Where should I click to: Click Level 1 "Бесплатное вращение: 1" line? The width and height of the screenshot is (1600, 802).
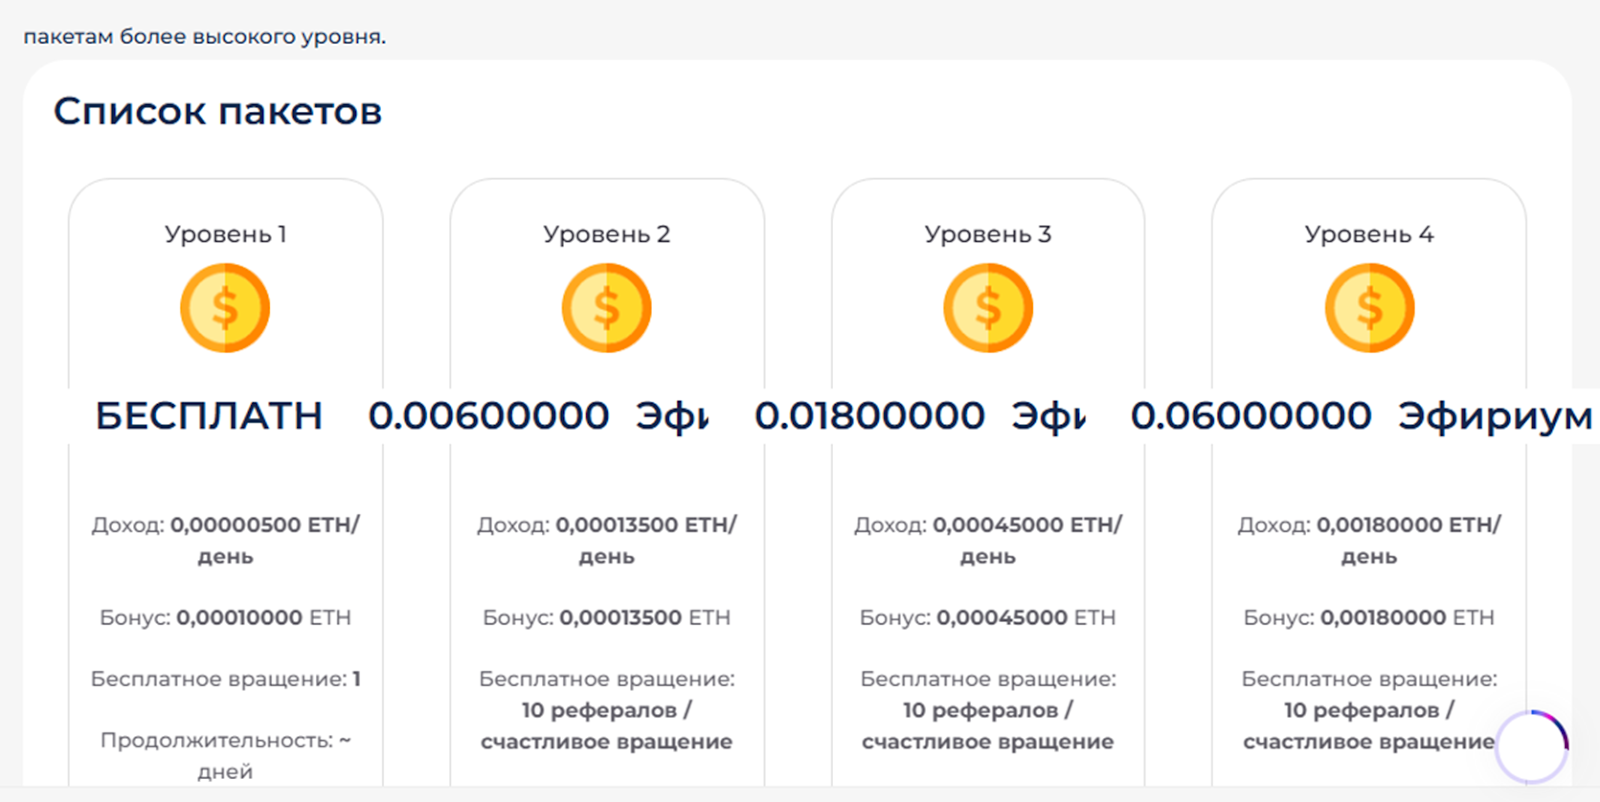pos(225,679)
